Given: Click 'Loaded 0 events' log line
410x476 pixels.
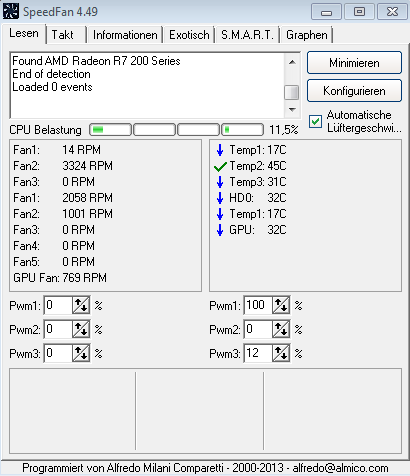Looking at the screenshot, I should pos(52,87).
